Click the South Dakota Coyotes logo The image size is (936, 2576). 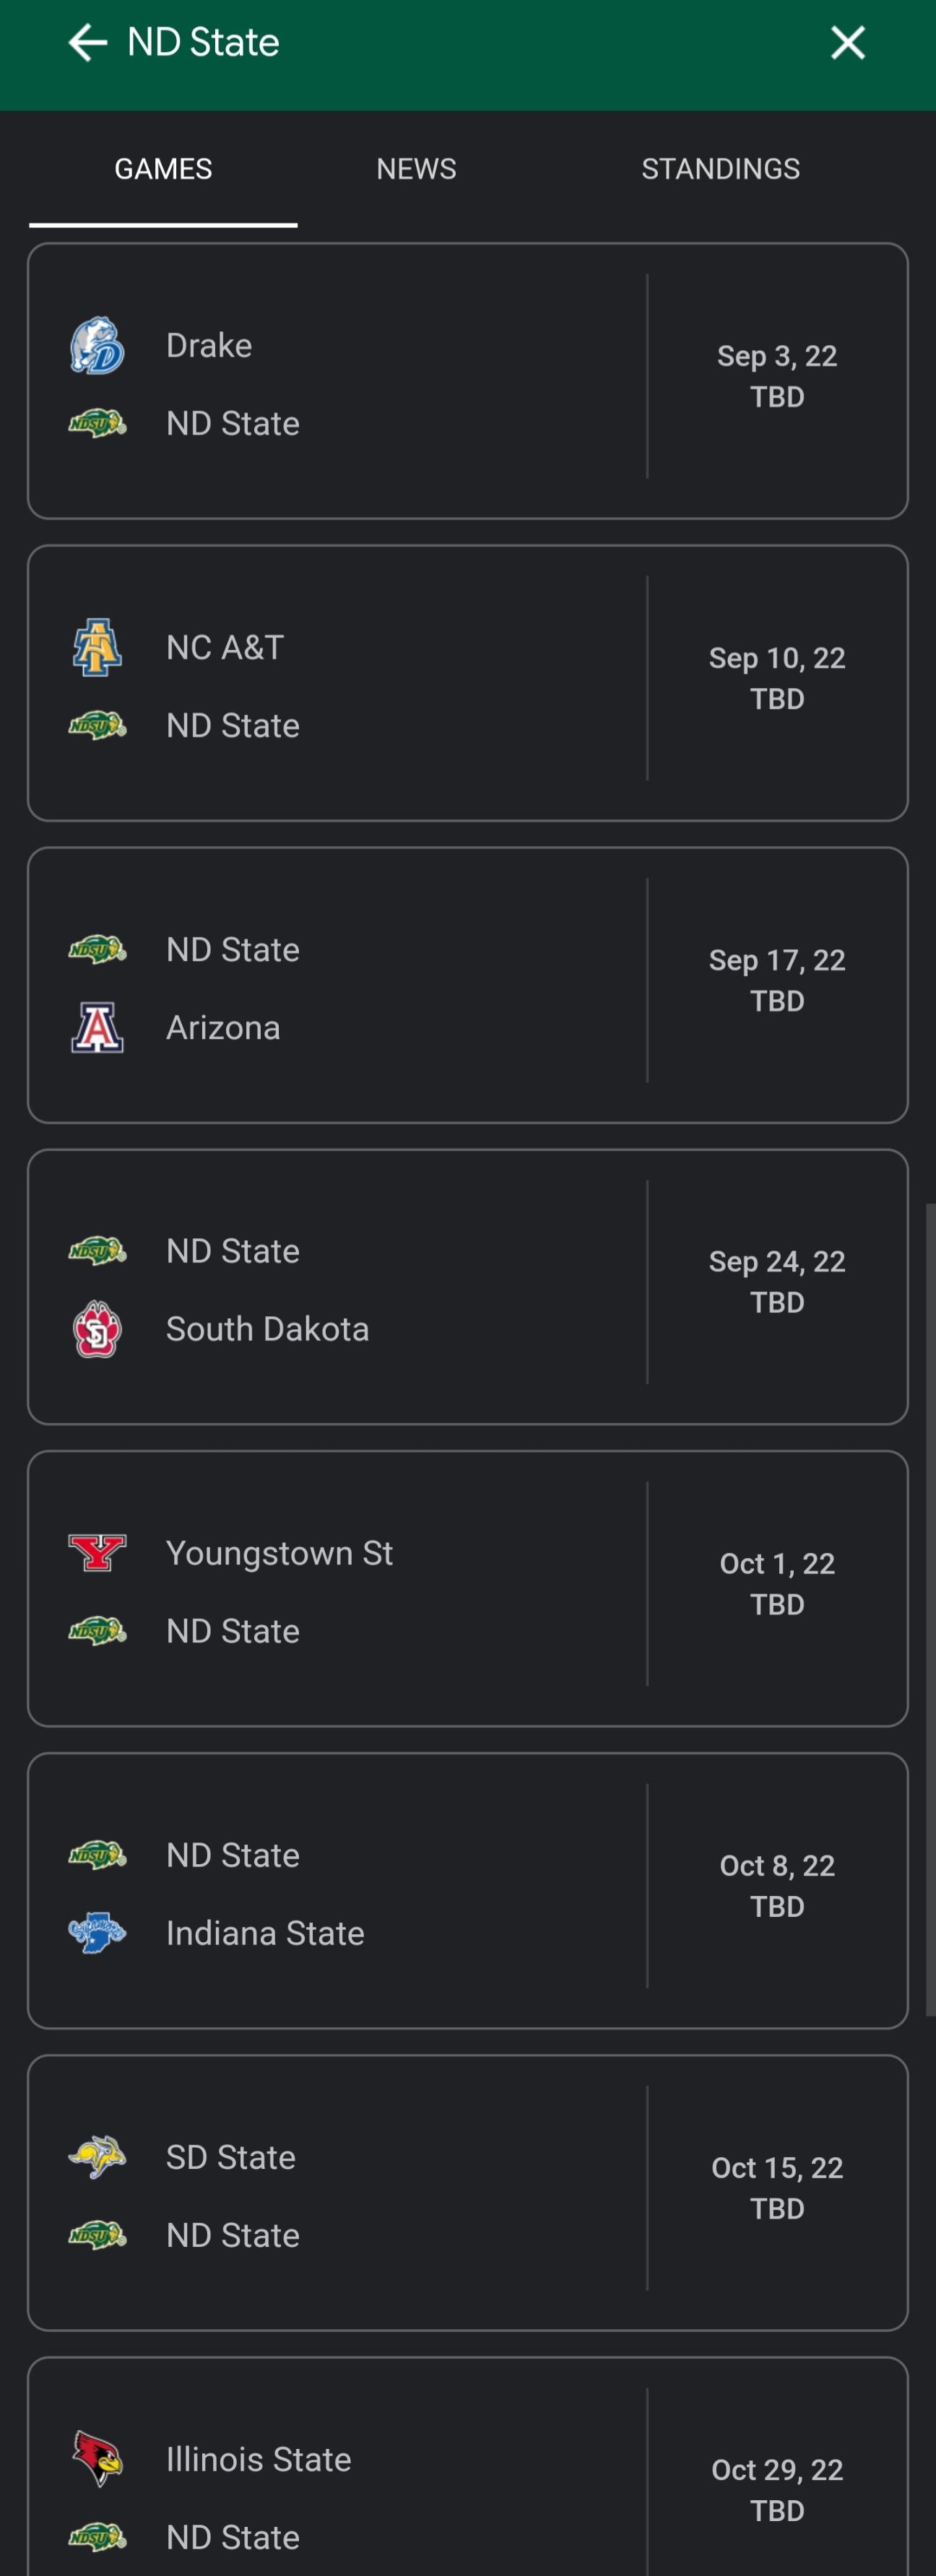[97, 1329]
